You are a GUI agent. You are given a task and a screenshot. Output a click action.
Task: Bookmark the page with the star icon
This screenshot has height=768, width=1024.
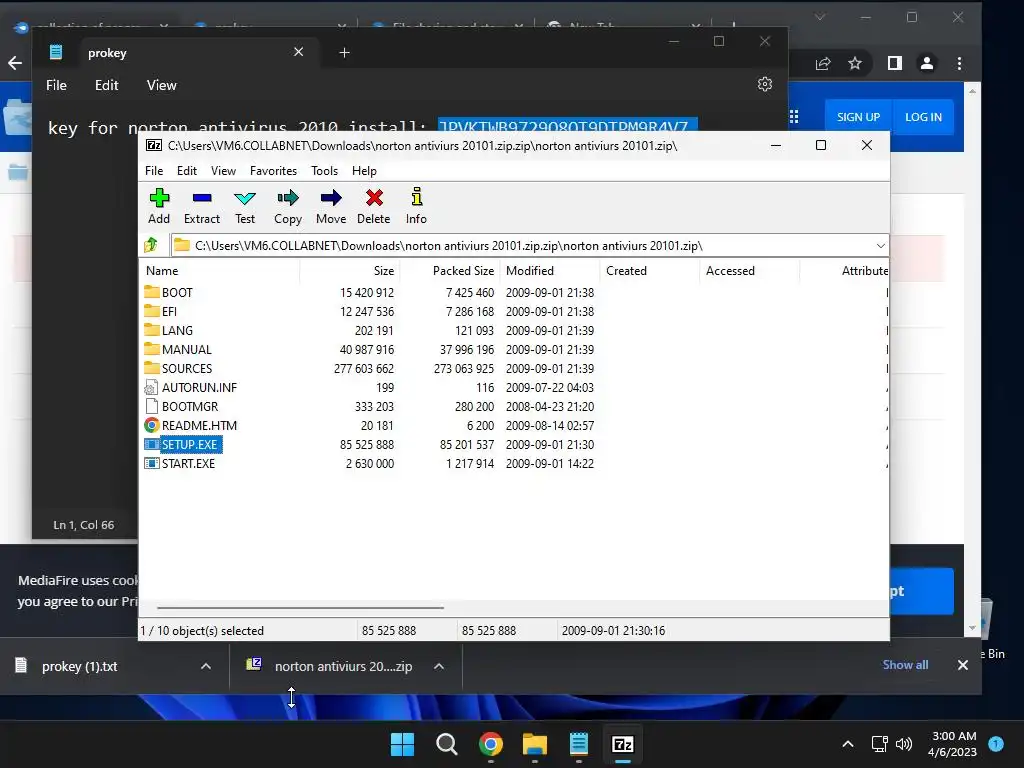[x=855, y=63]
